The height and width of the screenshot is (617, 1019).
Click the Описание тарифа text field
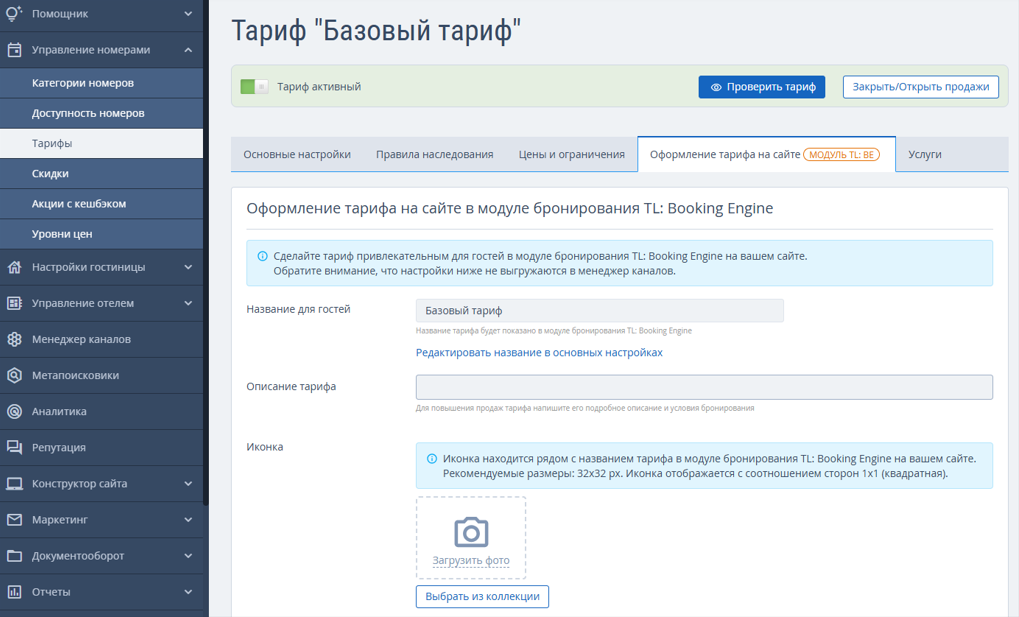click(x=704, y=387)
